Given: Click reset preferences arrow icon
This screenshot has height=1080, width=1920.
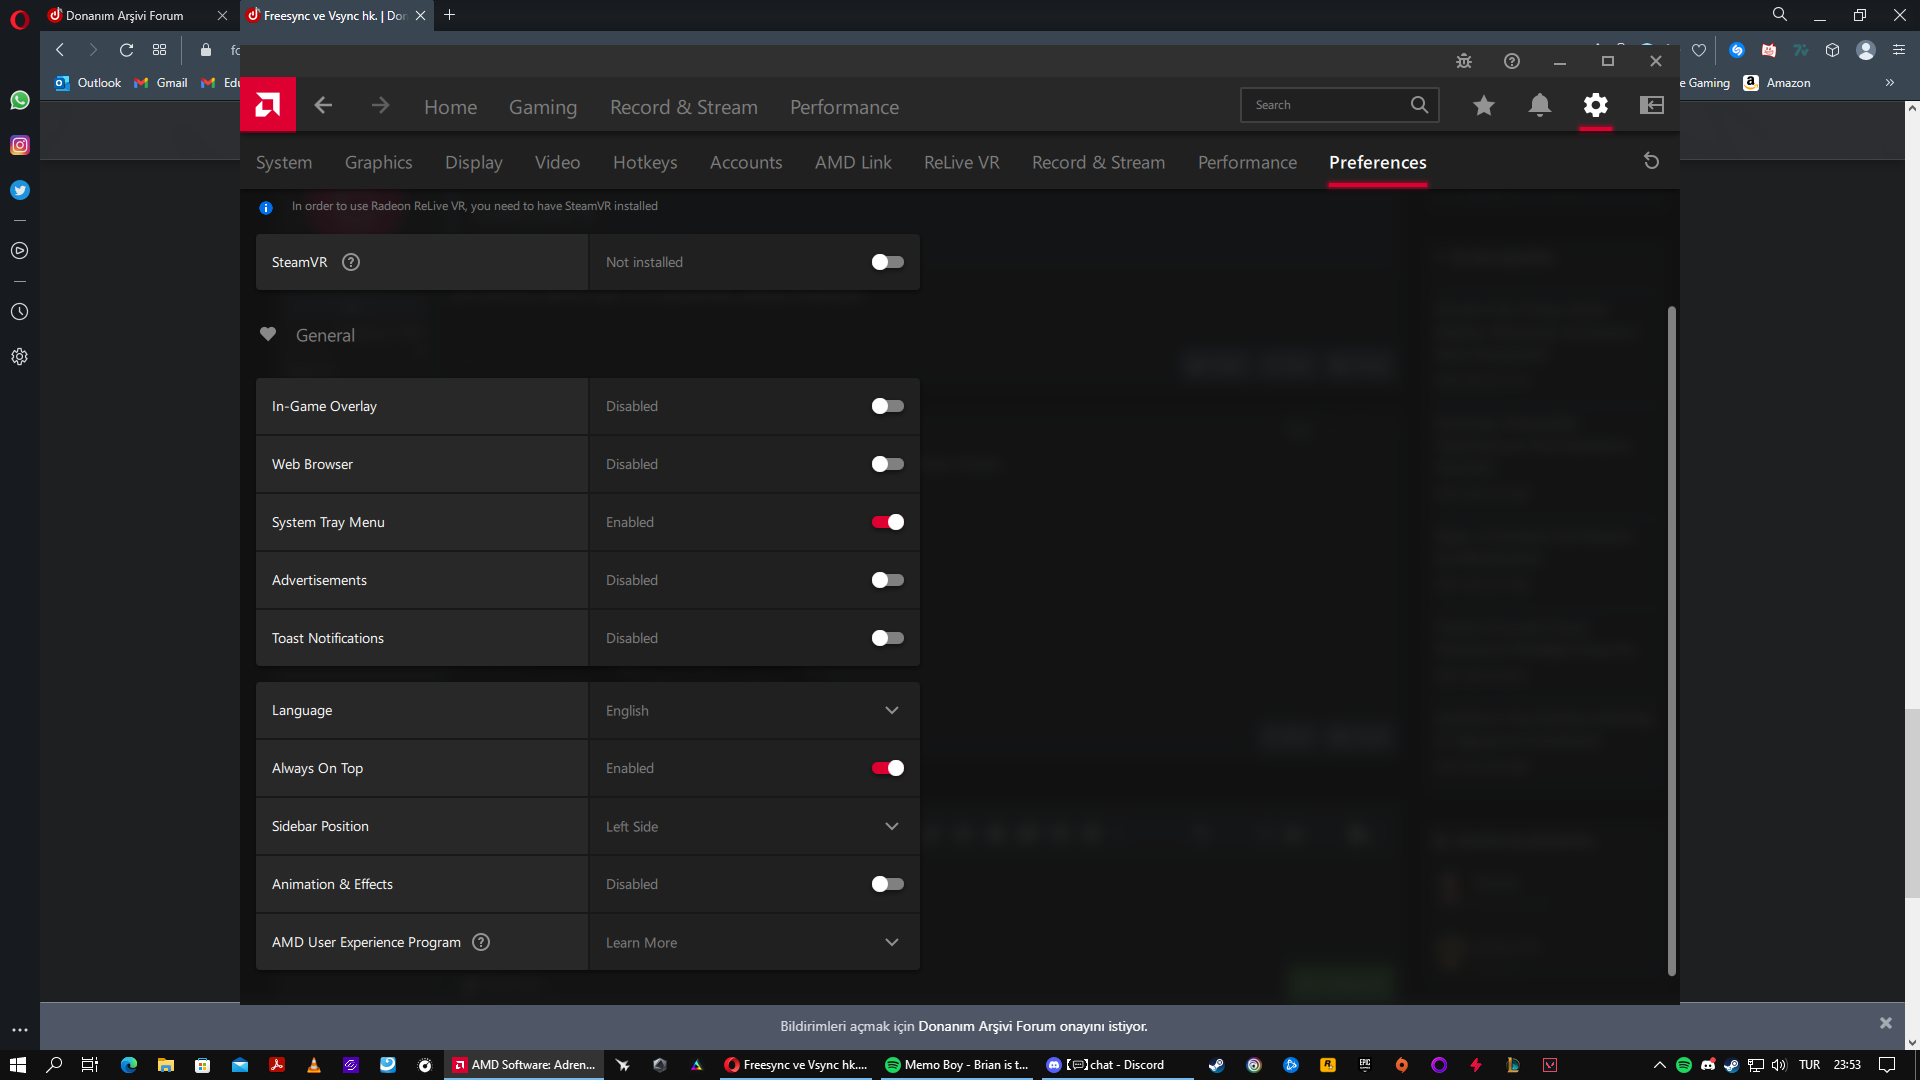Looking at the screenshot, I should [1651, 161].
